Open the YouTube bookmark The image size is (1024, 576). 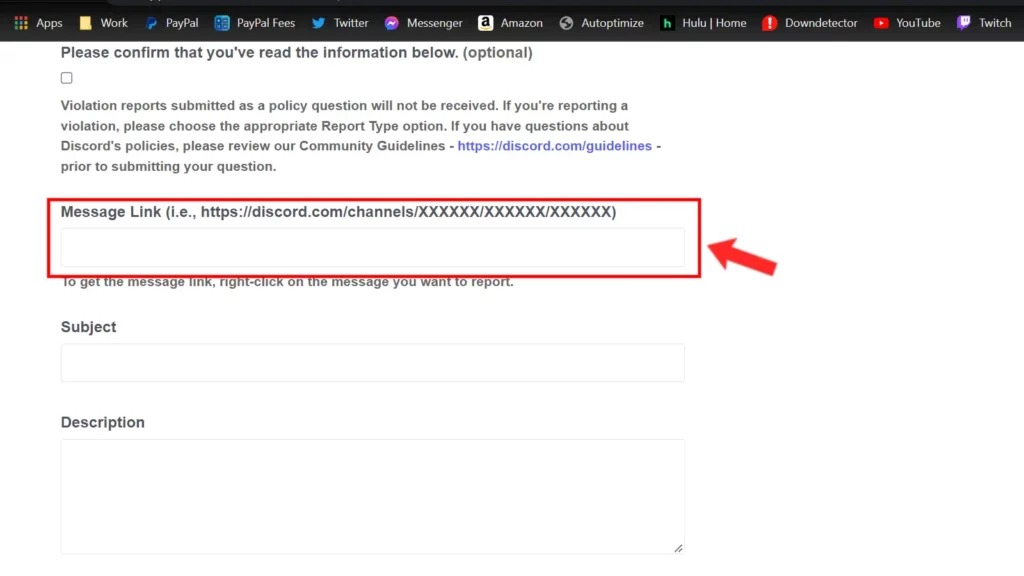click(x=907, y=23)
